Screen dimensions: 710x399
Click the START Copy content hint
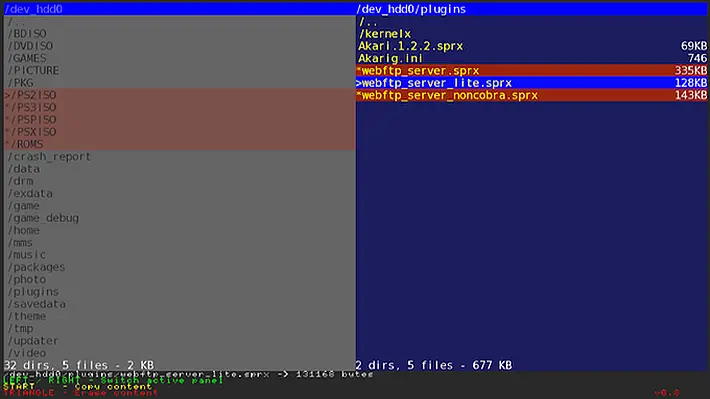pos(77,386)
